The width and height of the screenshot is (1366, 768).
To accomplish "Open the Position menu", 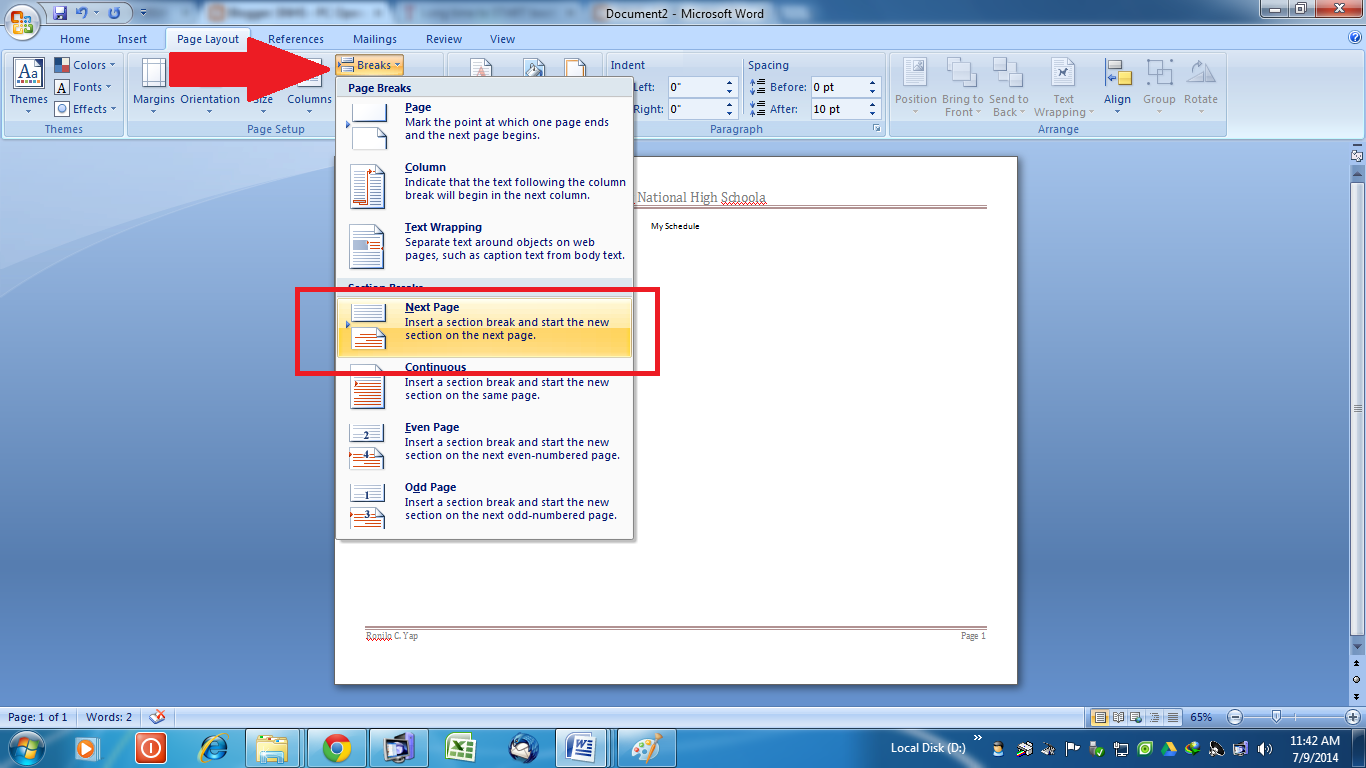I will [916, 87].
